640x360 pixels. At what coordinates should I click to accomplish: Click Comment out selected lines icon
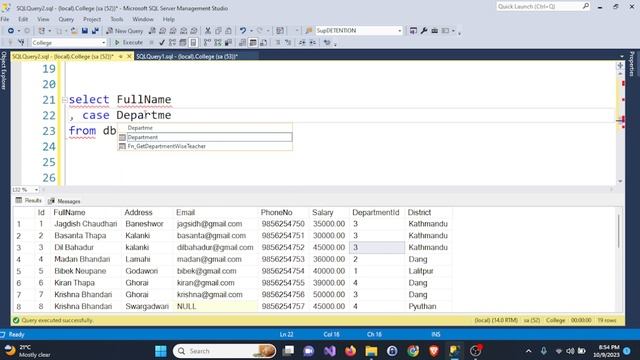pyautogui.click(x=278, y=42)
